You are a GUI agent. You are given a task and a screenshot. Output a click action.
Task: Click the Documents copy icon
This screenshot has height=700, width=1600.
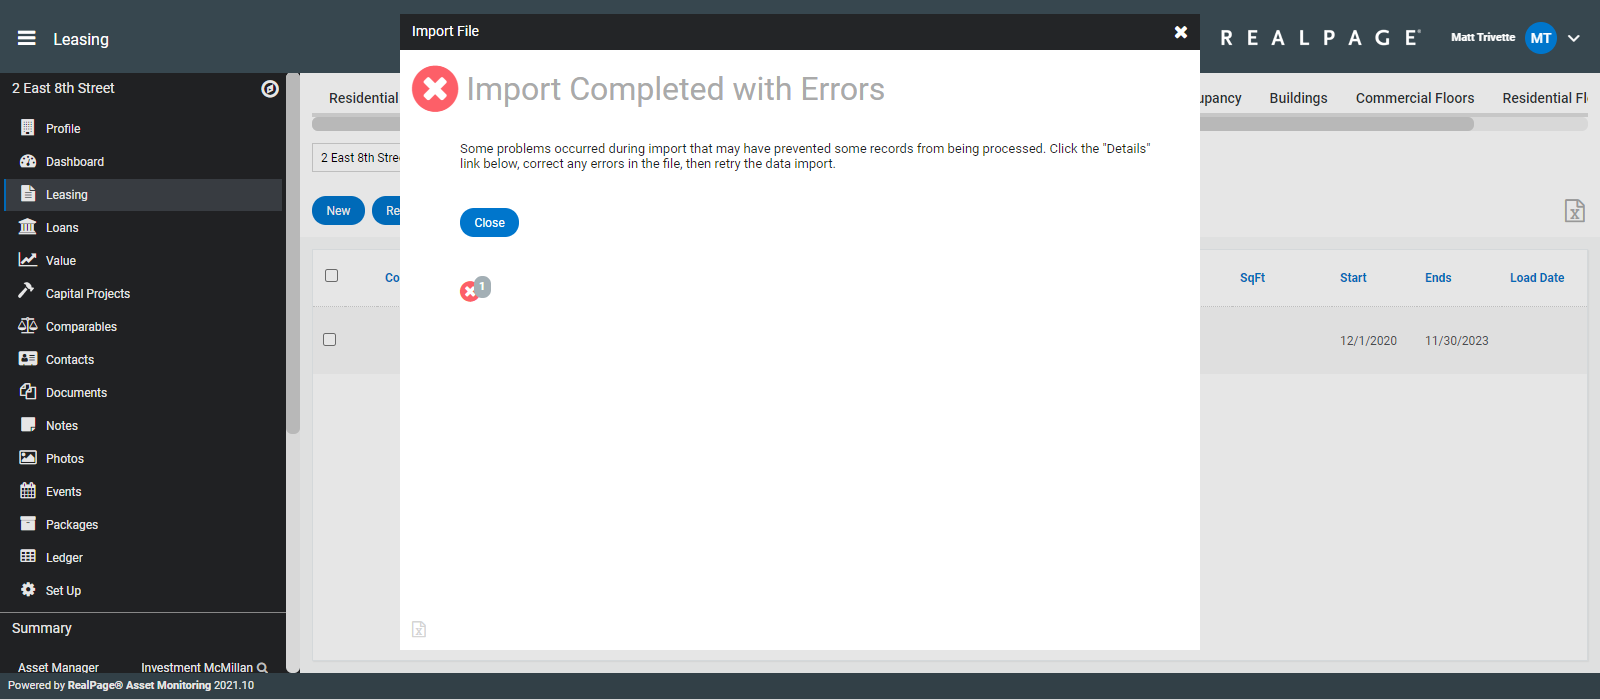[28, 392]
